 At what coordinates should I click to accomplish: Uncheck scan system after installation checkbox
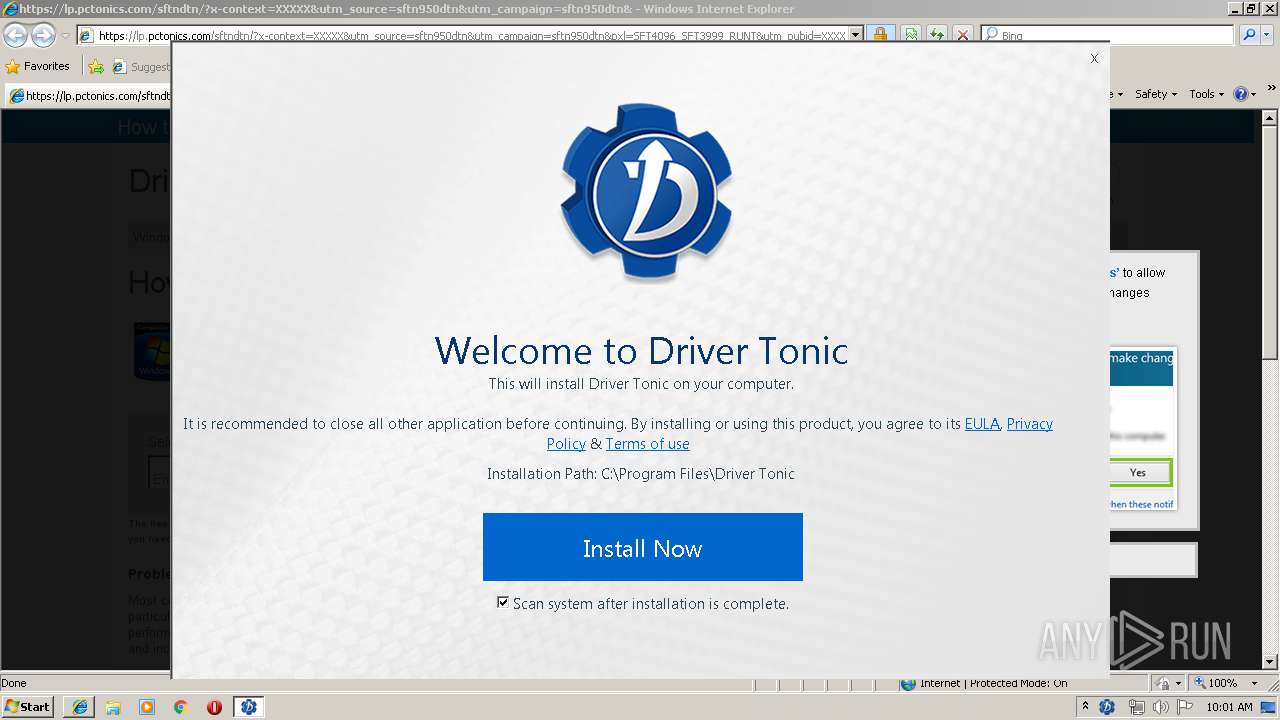tap(503, 602)
